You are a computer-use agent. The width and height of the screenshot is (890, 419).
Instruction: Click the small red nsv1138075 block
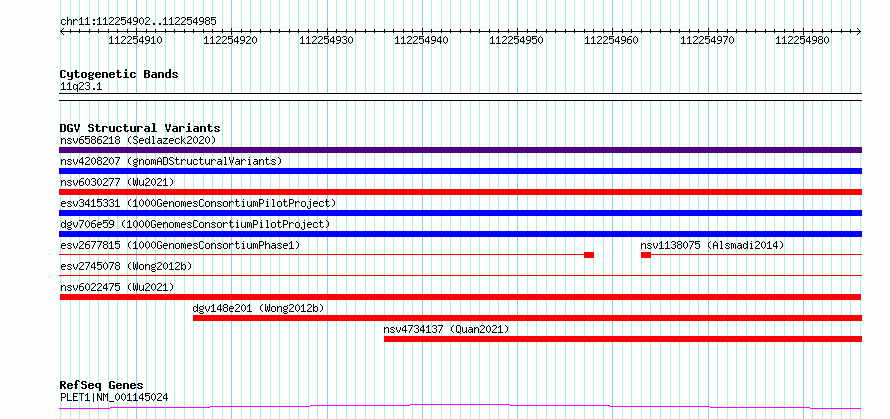pyautogui.click(x=646, y=255)
